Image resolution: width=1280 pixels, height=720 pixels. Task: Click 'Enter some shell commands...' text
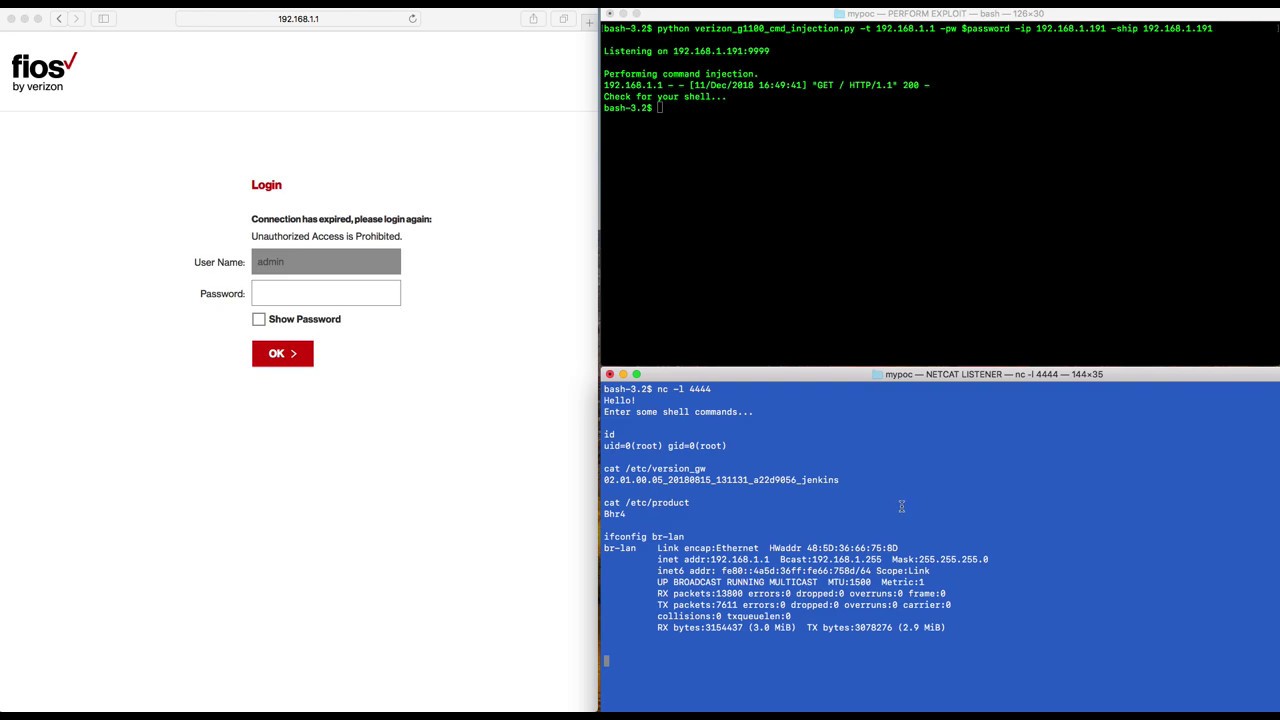678,412
